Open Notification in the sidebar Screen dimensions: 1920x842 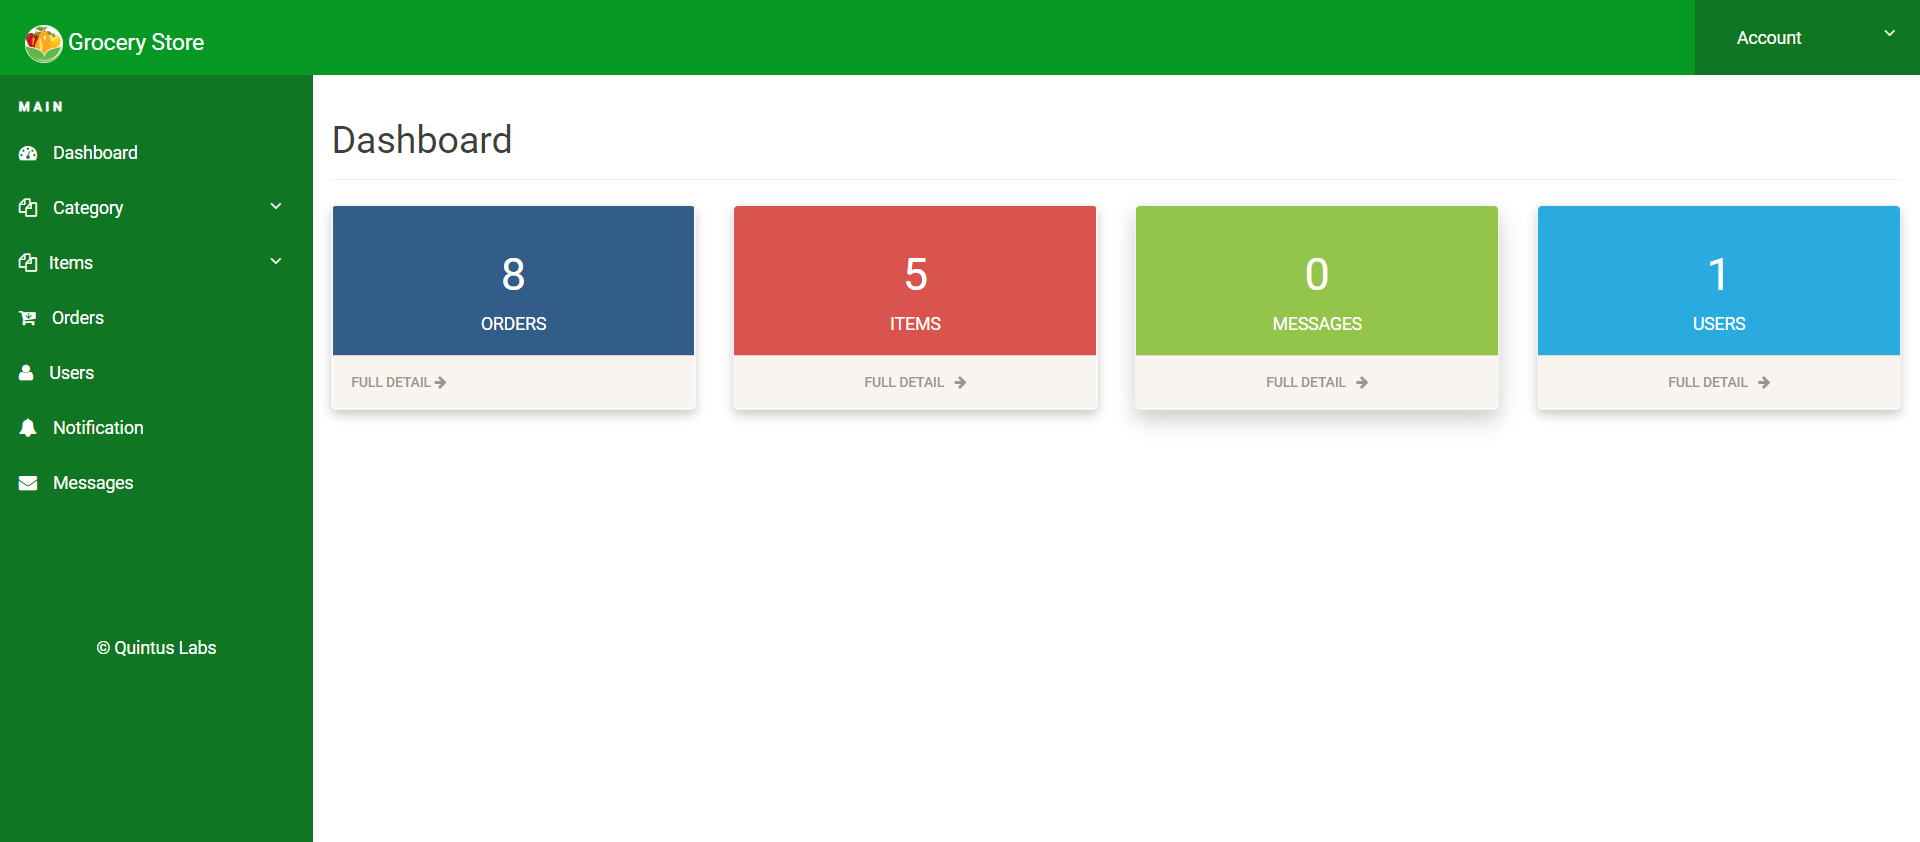[x=98, y=428]
